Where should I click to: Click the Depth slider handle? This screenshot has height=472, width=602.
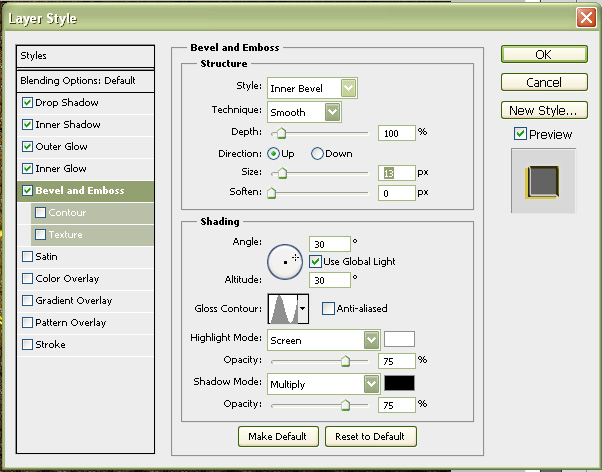click(281, 133)
